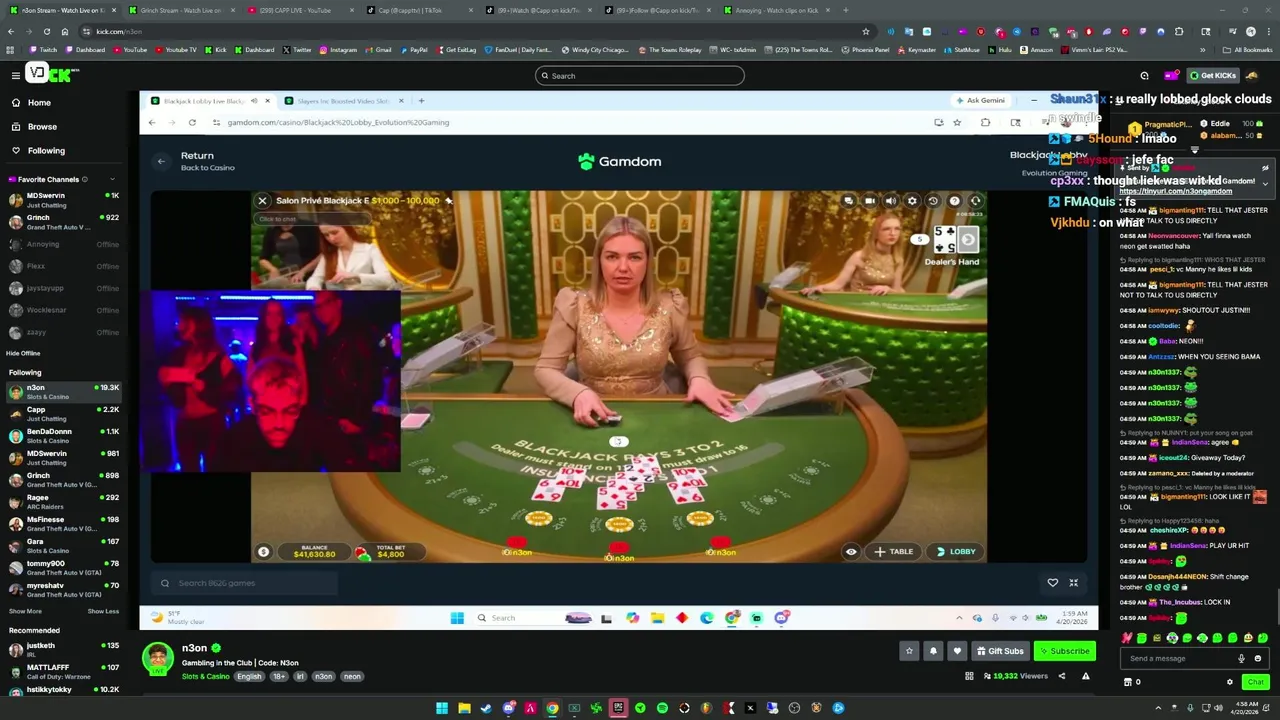
Task: Open Twitch bookmark in bookmarks bar
Action: coord(43,50)
